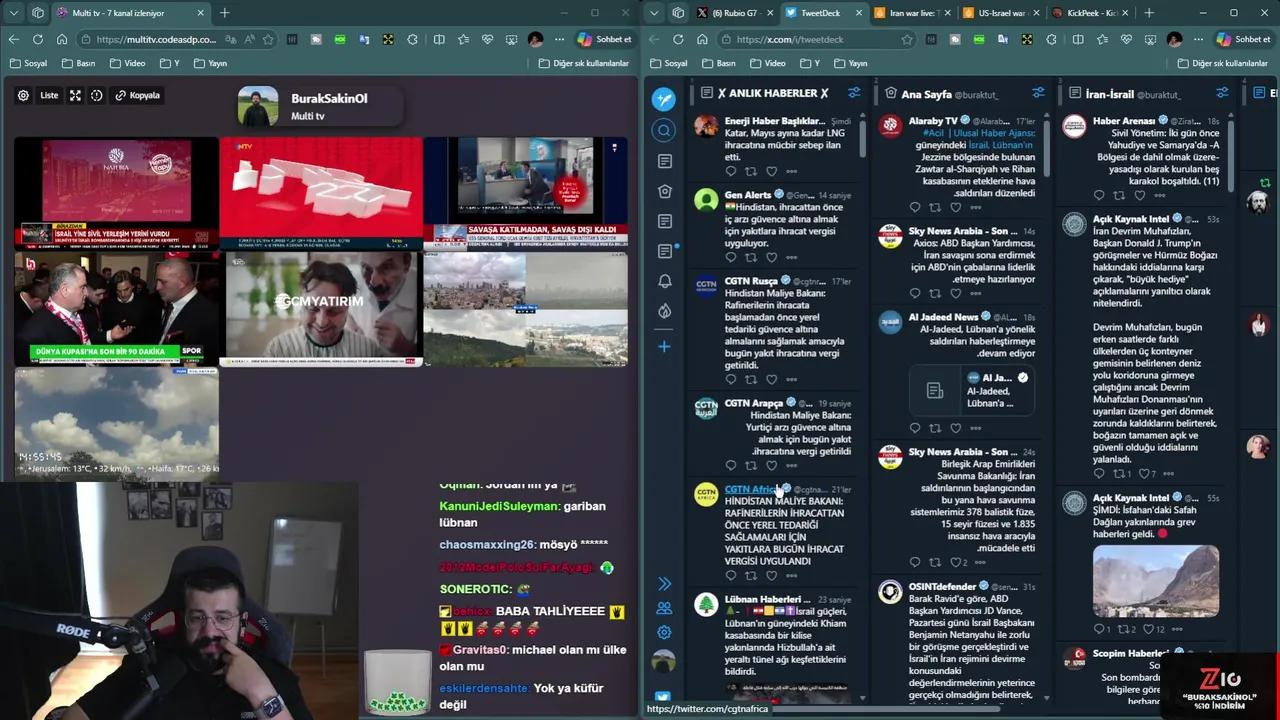Favorite the page with star in left window
This screenshot has width=1280, height=720.
coord(268,39)
